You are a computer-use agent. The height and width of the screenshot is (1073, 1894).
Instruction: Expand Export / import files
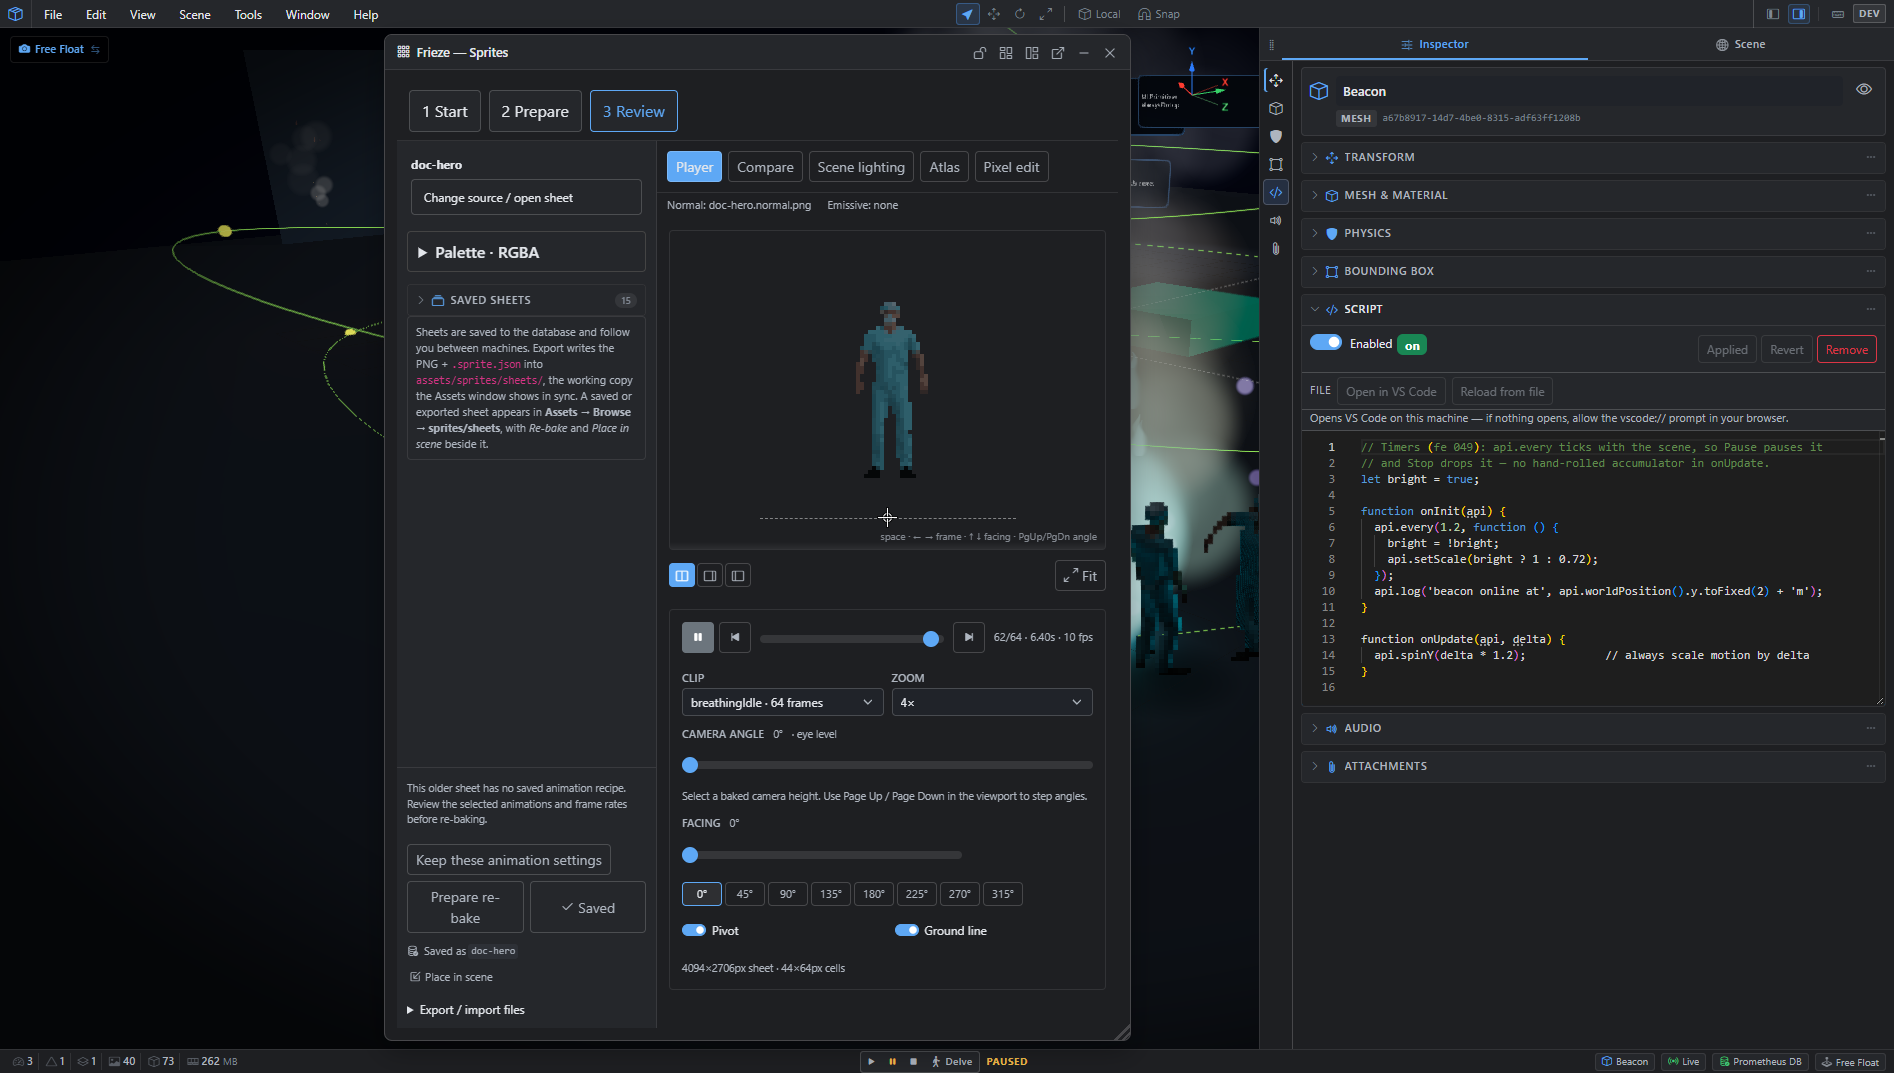coord(466,1010)
